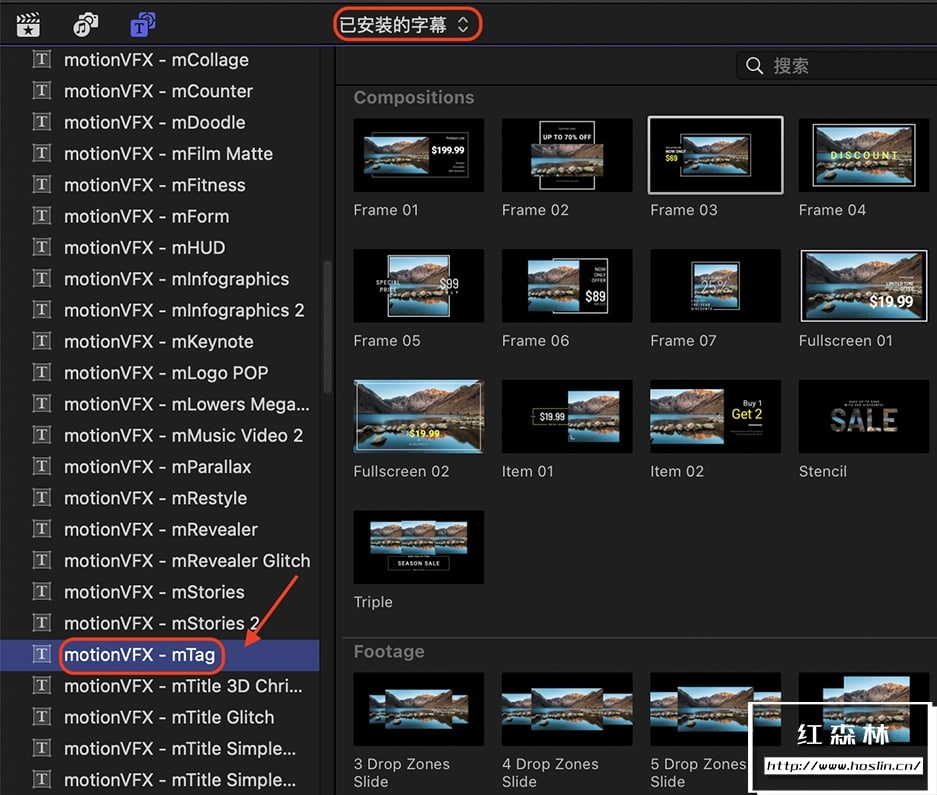Click the title icon beside mKeynote

[41, 341]
